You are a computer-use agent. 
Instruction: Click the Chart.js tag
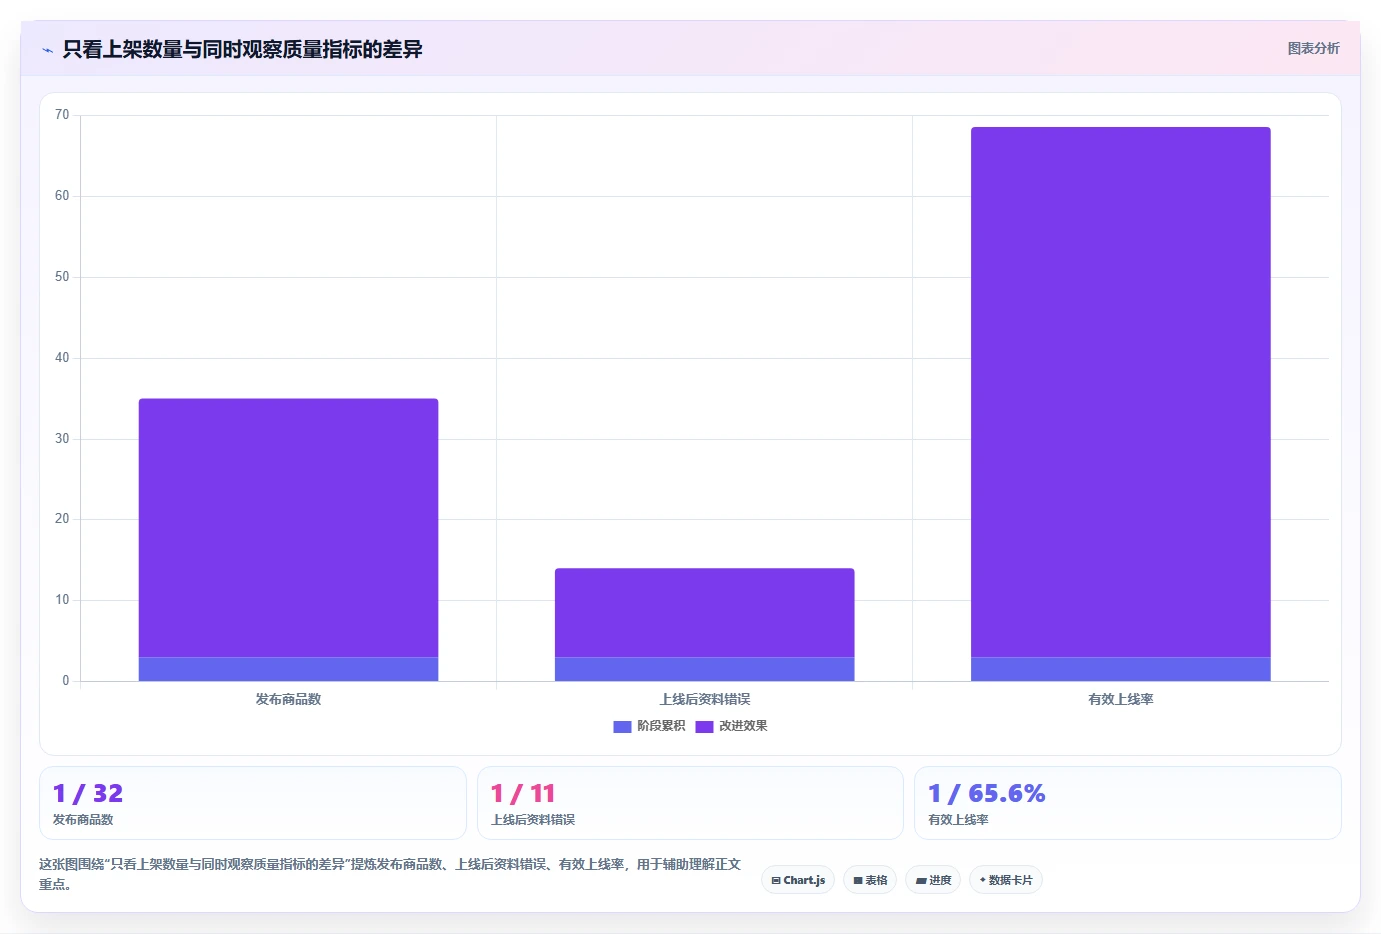click(798, 880)
